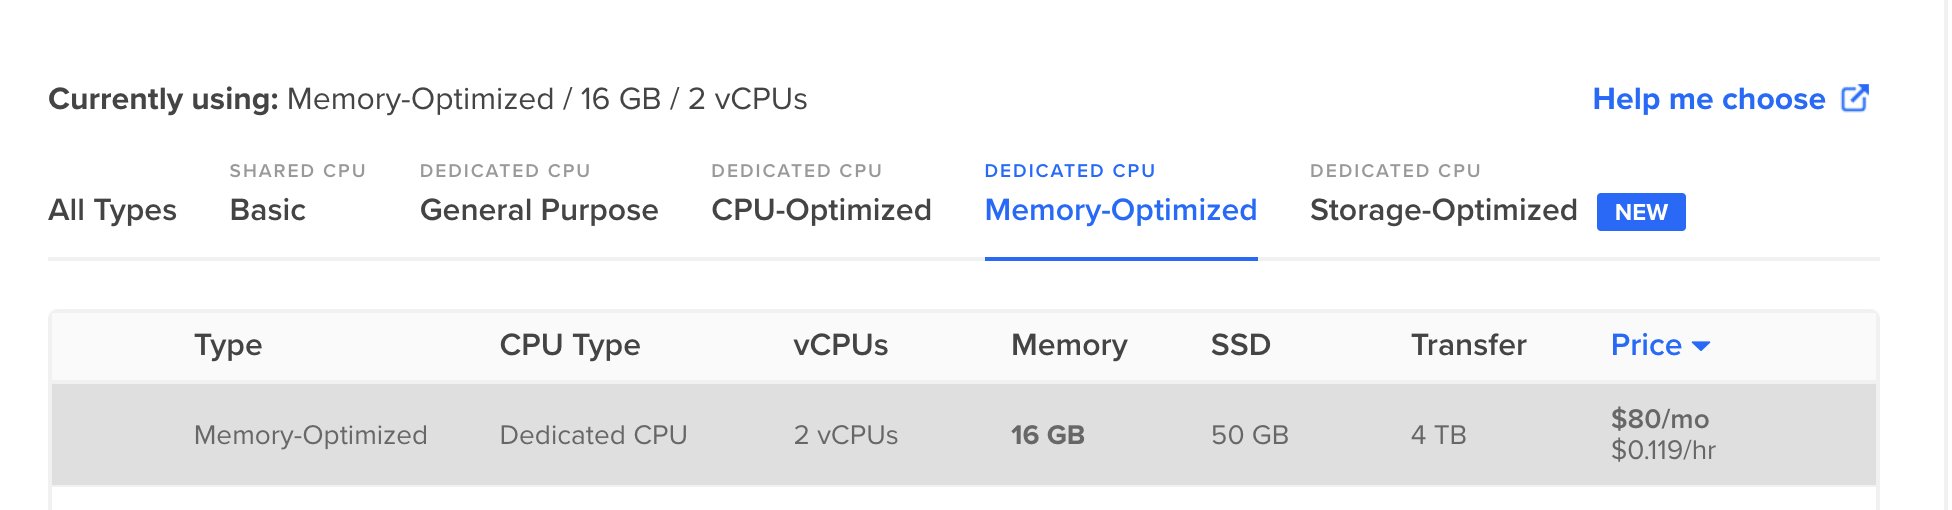Viewport: 1952px width, 510px height.
Task: Click the Memory column header
Action: click(1069, 345)
